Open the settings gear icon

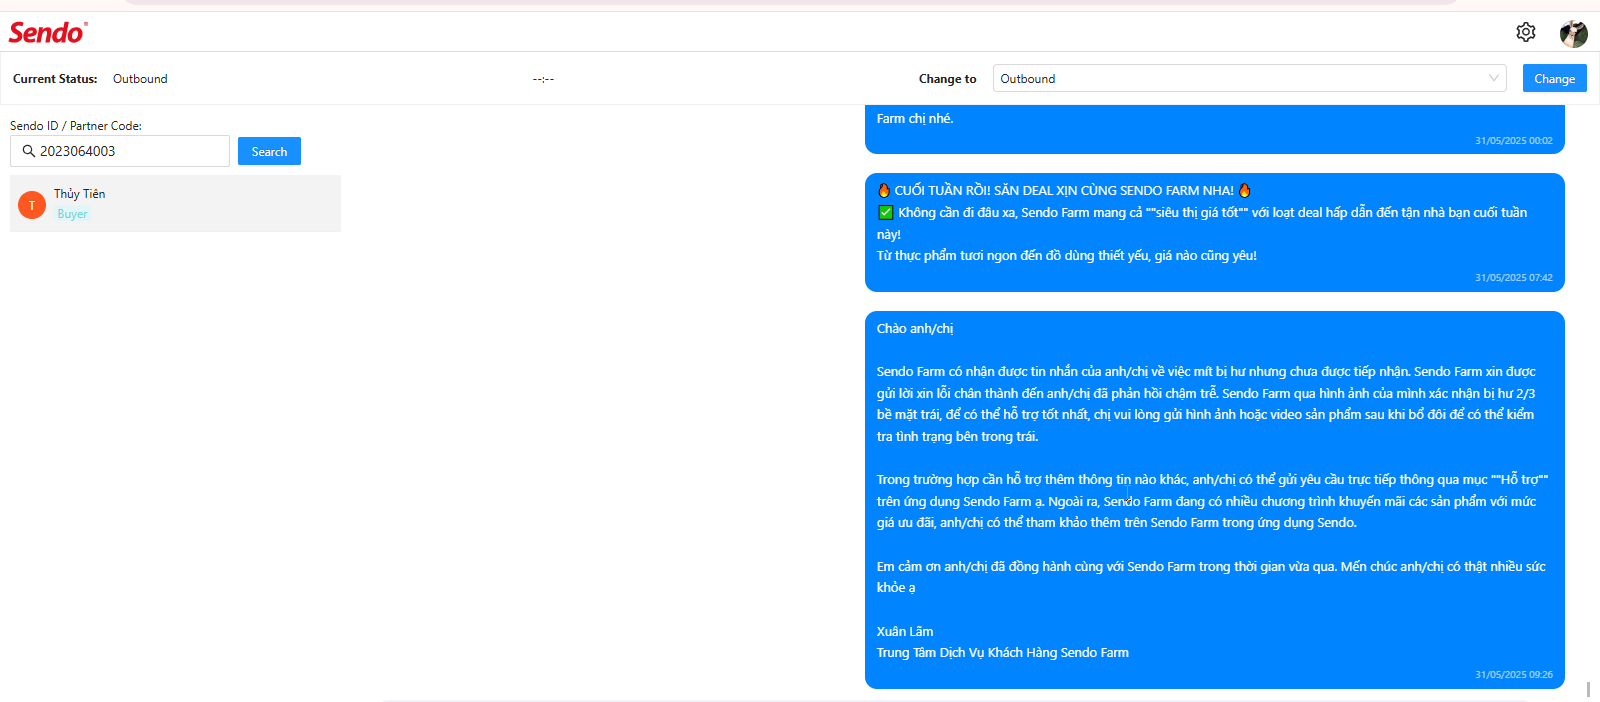click(x=1525, y=32)
